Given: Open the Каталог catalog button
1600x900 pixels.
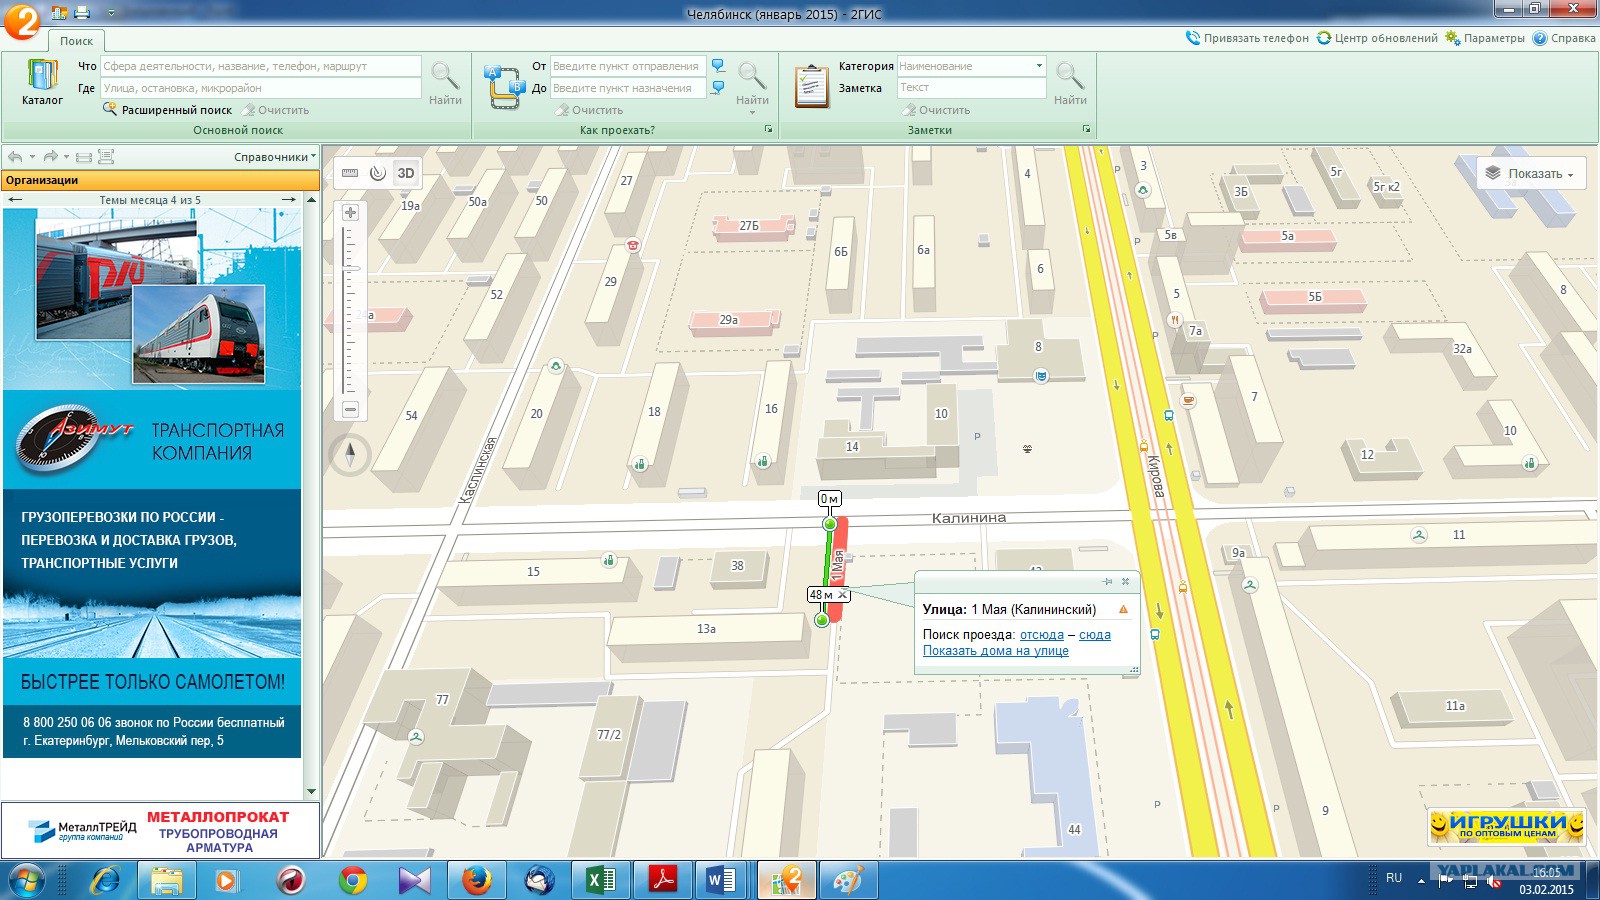Looking at the screenshot, I should tap(42, 82).
